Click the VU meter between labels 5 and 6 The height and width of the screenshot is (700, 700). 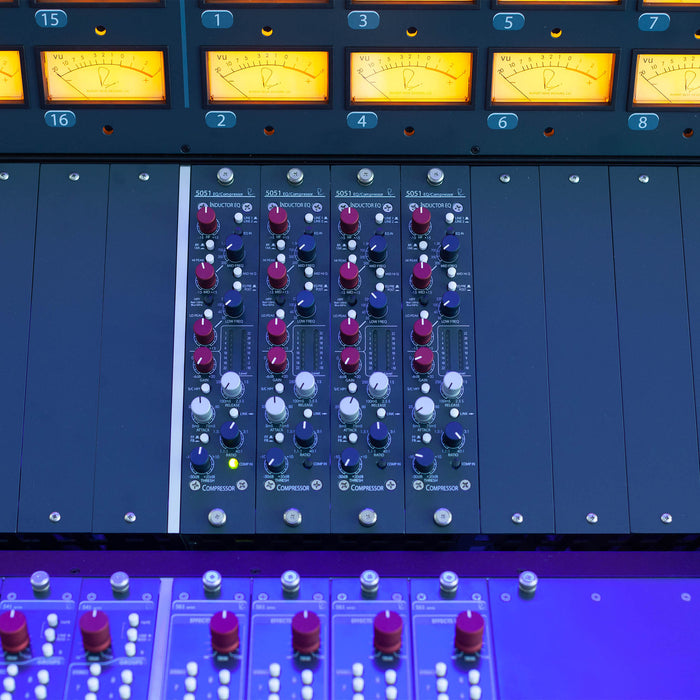[553, 79]
